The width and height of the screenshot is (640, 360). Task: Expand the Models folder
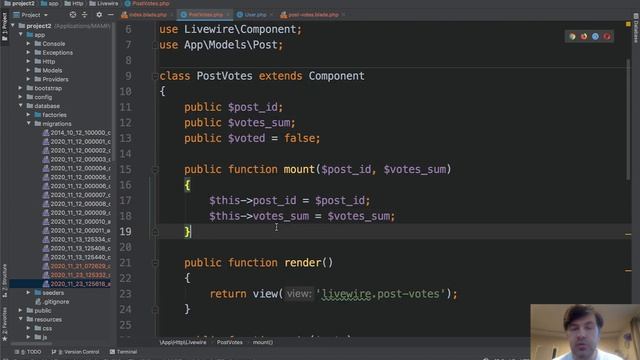click(x=29, y=70)
